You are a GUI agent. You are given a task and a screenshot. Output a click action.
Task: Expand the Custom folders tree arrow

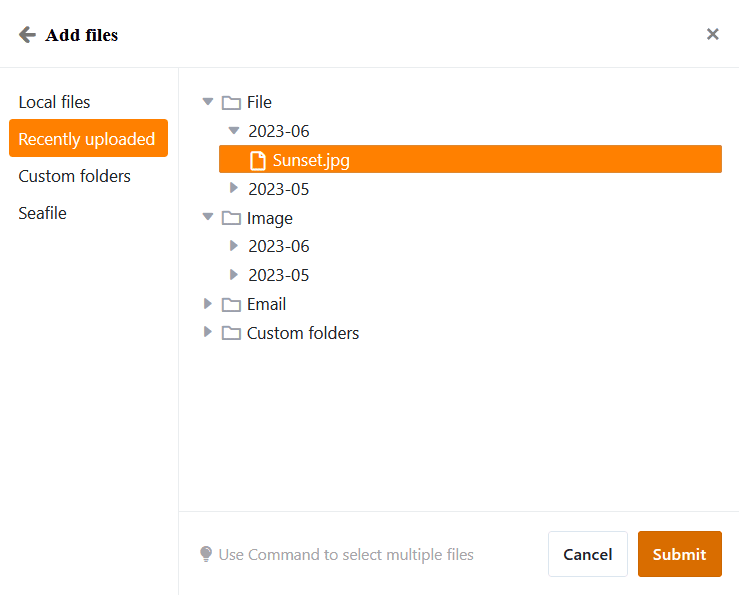pyautogui.click(x=208, y=332)
